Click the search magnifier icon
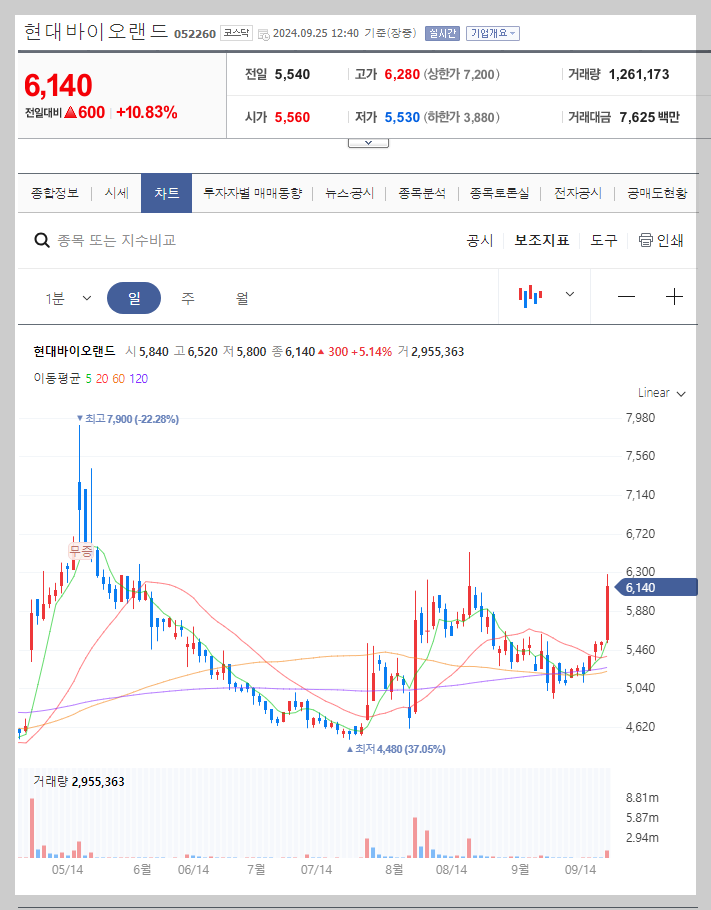The height and width of the screenshot is (910, 711). pos(41,240)
